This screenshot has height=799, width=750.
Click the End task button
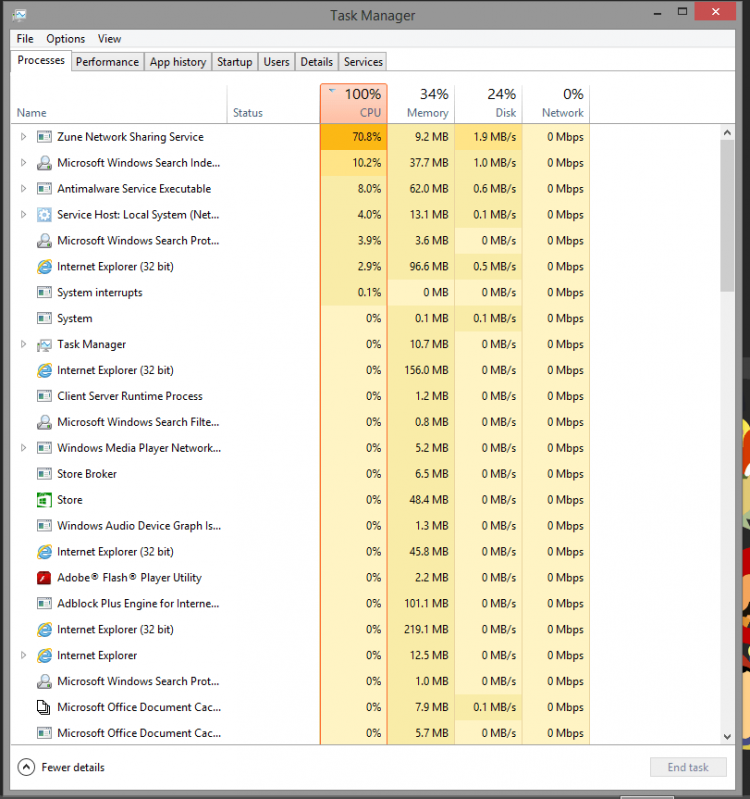pos(688,767)
